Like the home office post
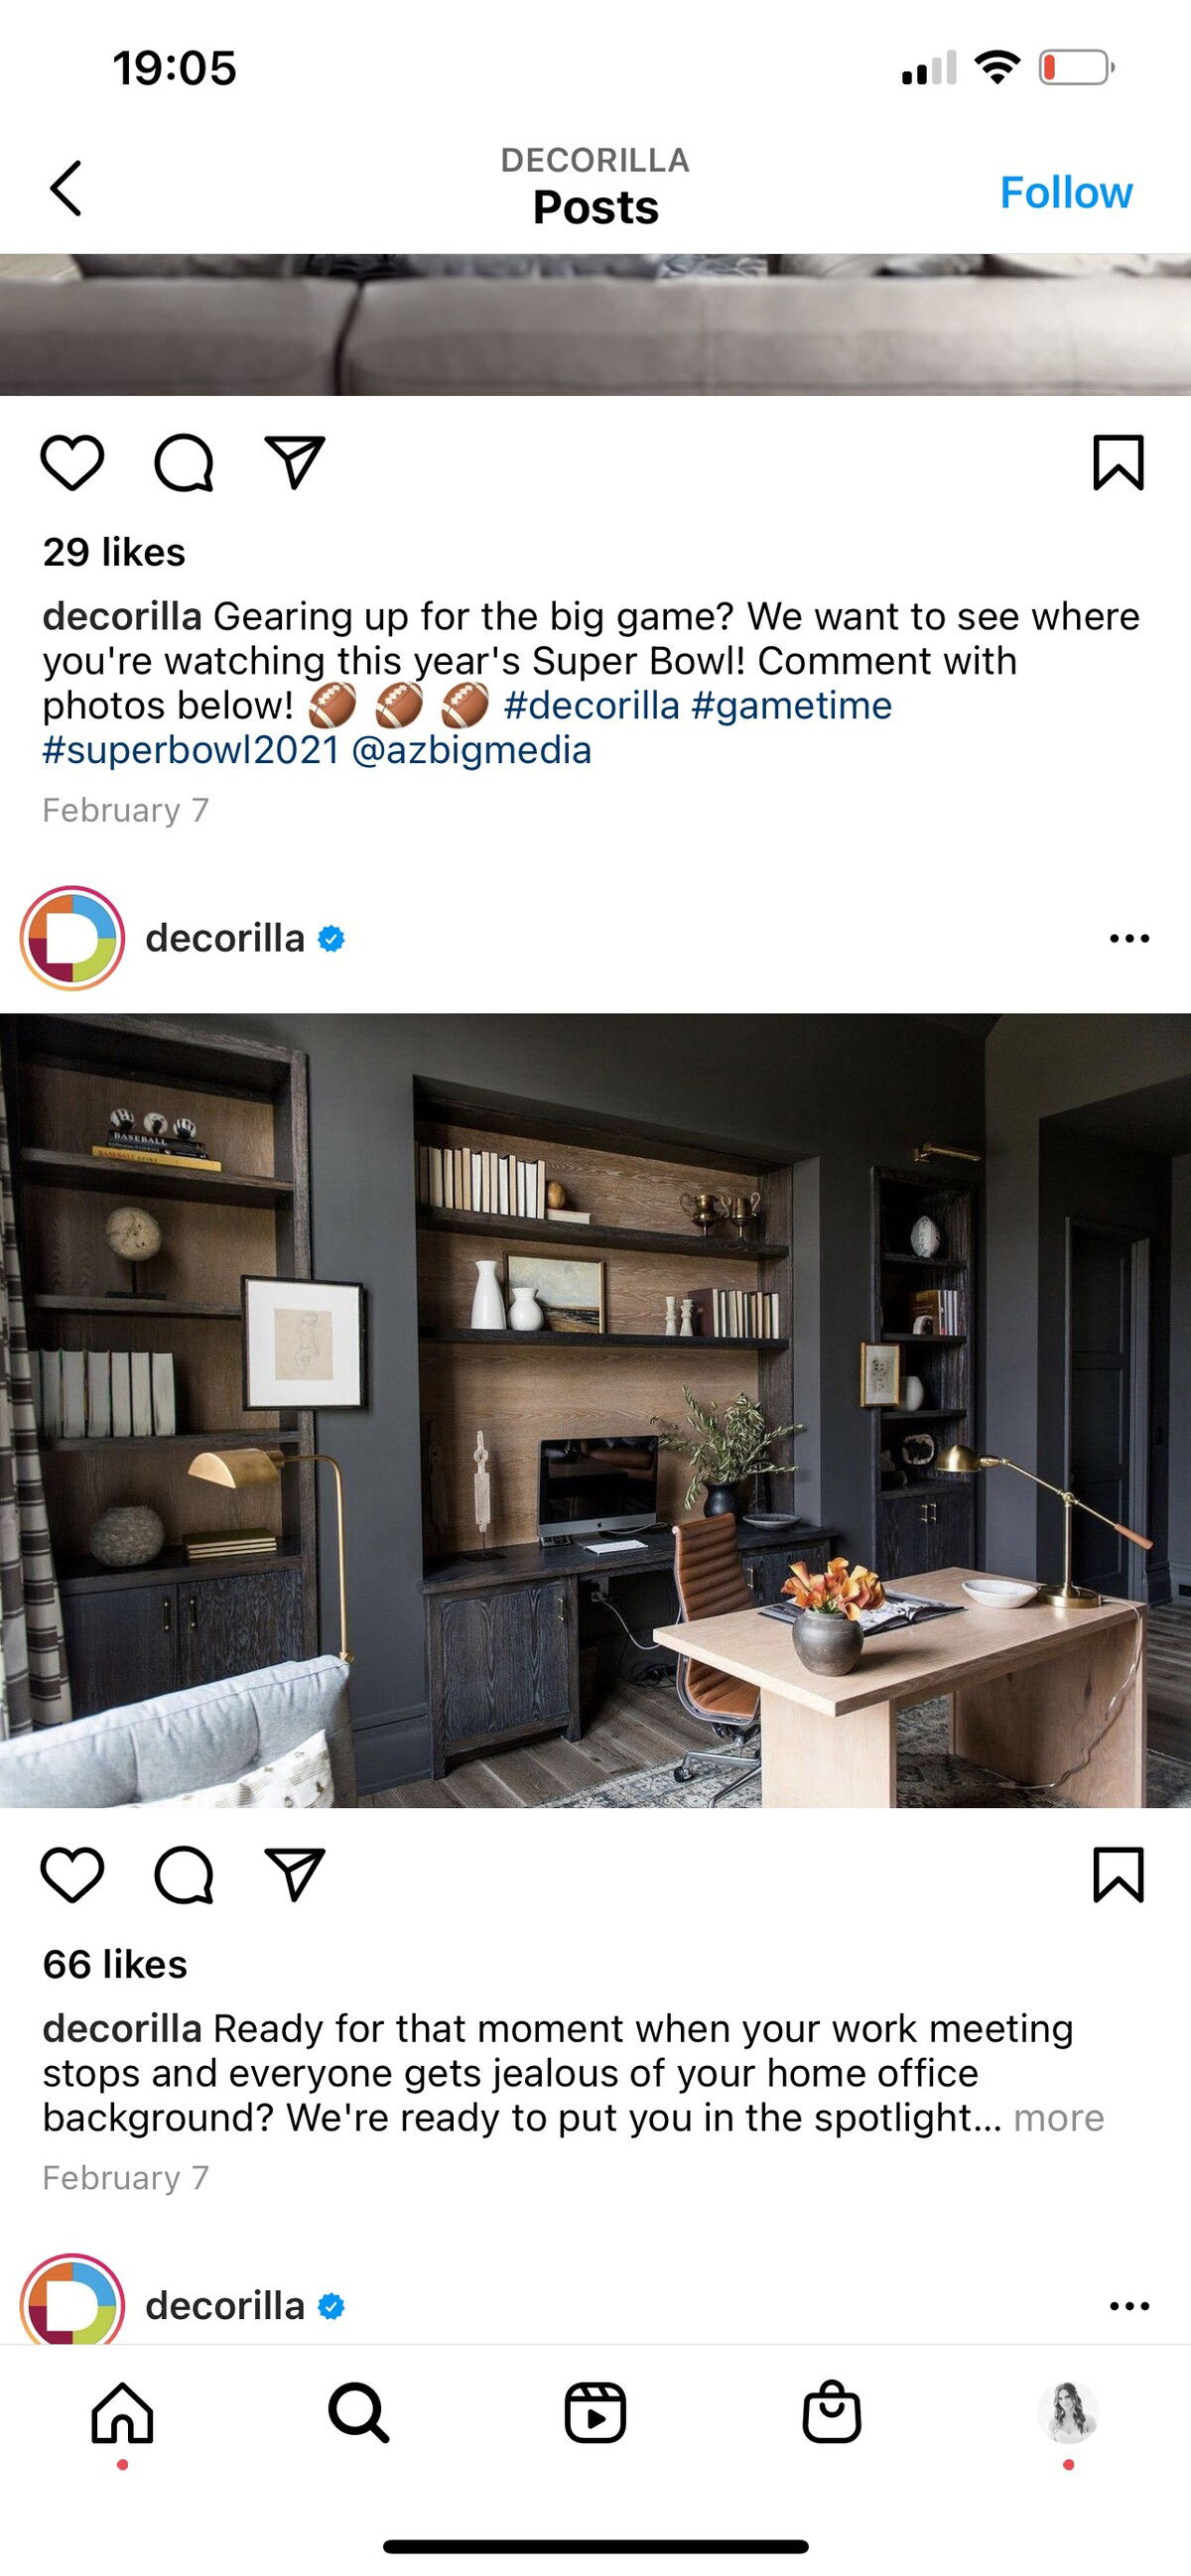 coord(72,1875)
